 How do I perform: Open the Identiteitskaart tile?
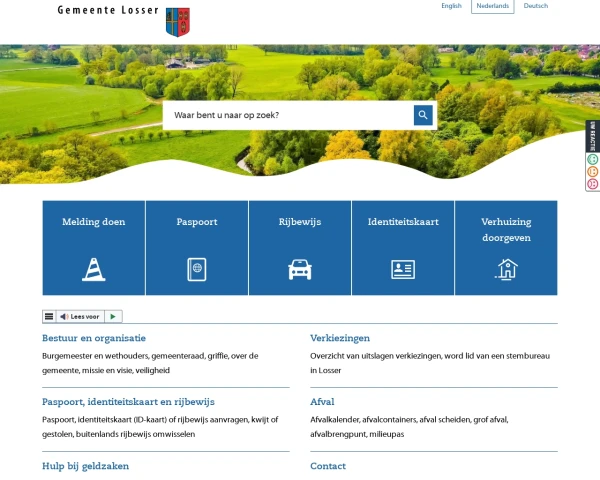point(403,248)
